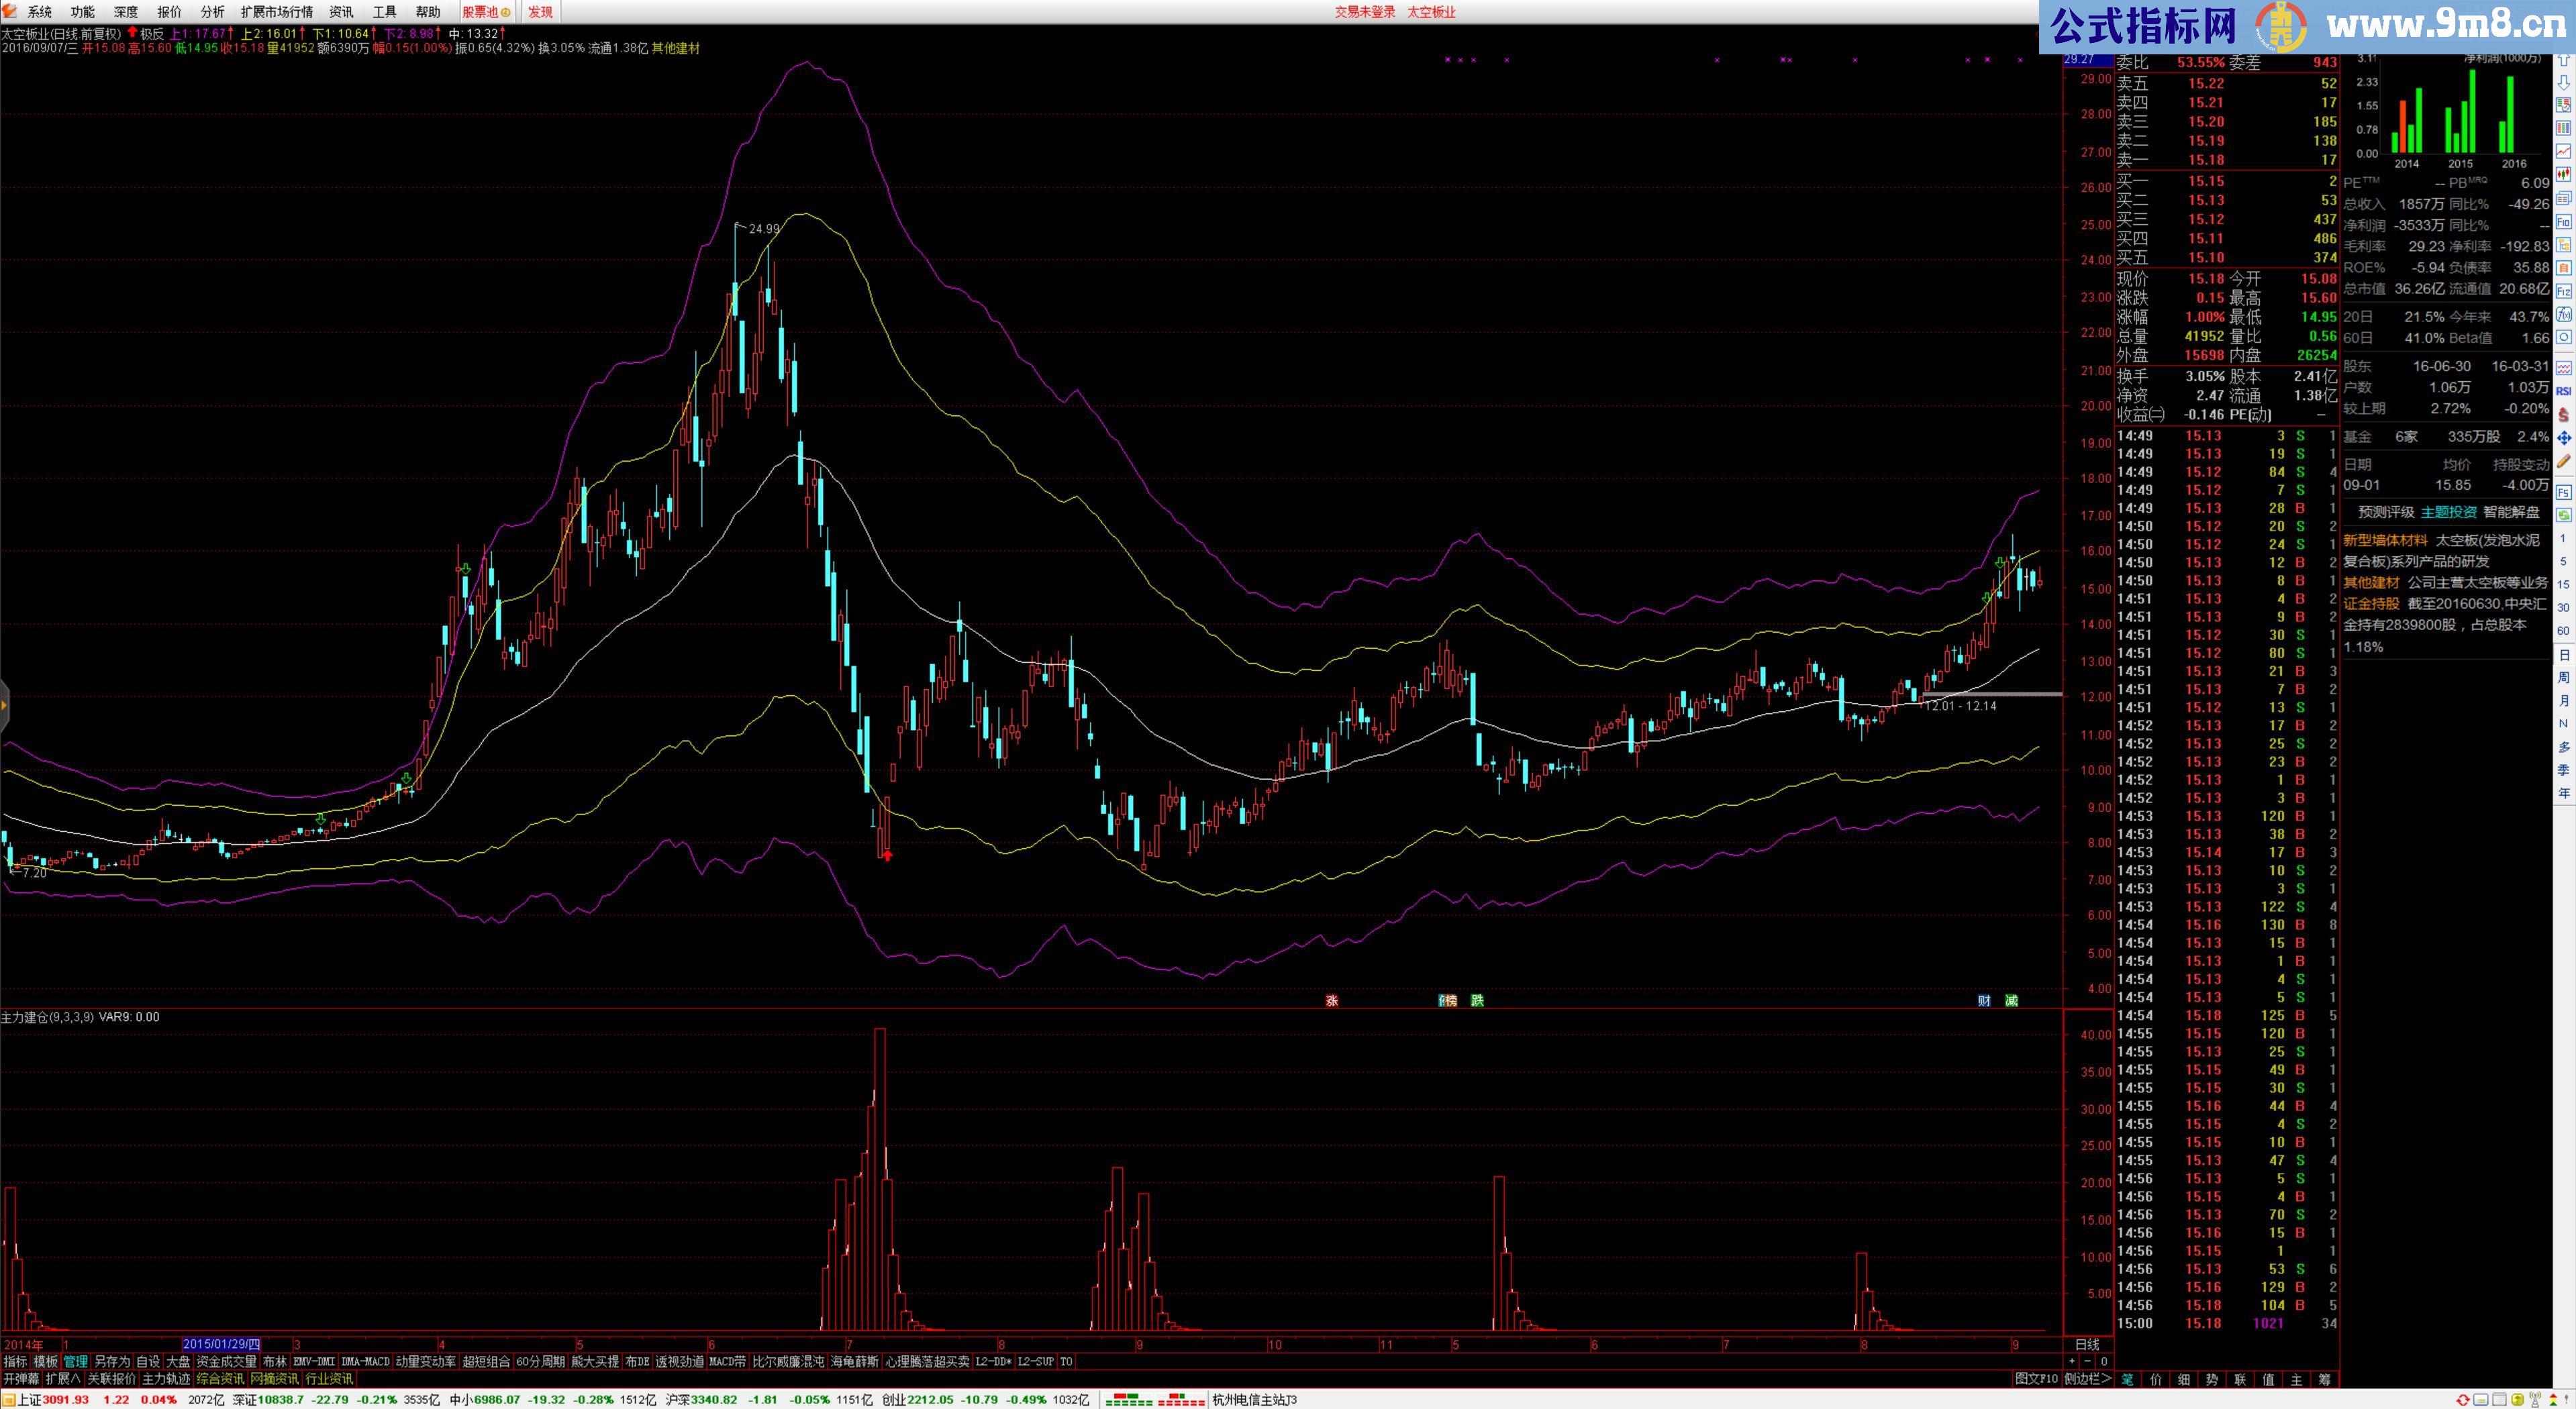Open the 系统 menu
Image resolution: width=2576 pixels, height=1409 pixels.
(x=40, y=12)
